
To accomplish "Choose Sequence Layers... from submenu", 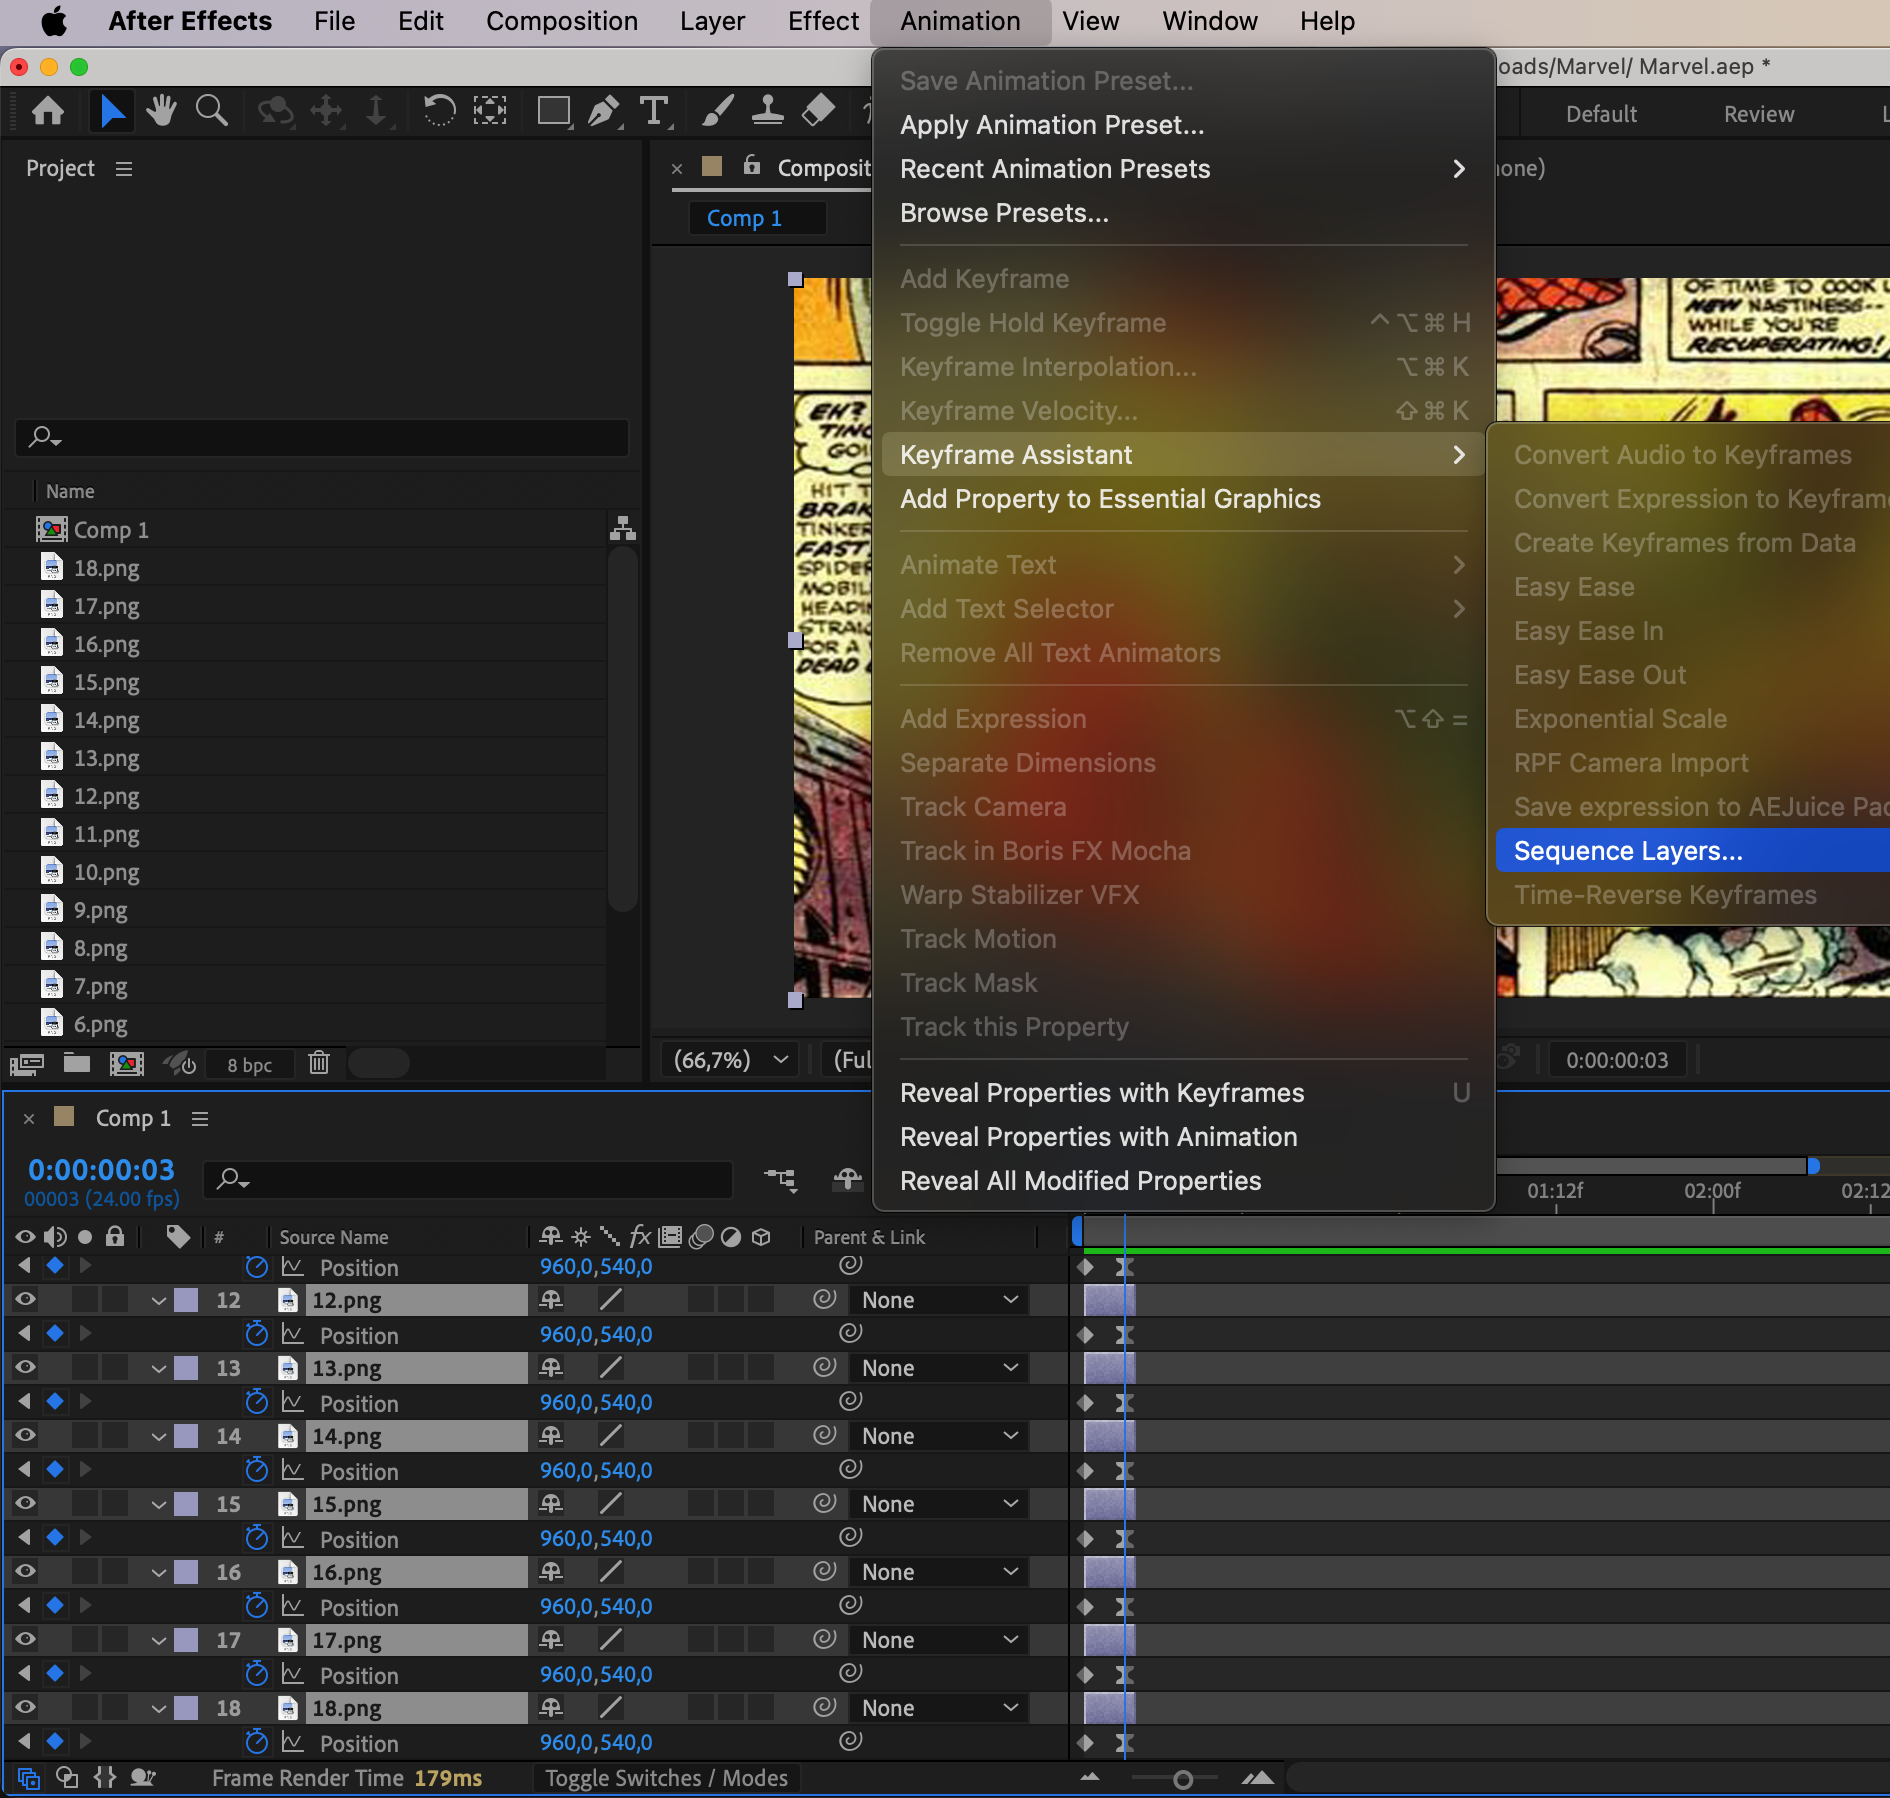I will tap(1627, 851).
